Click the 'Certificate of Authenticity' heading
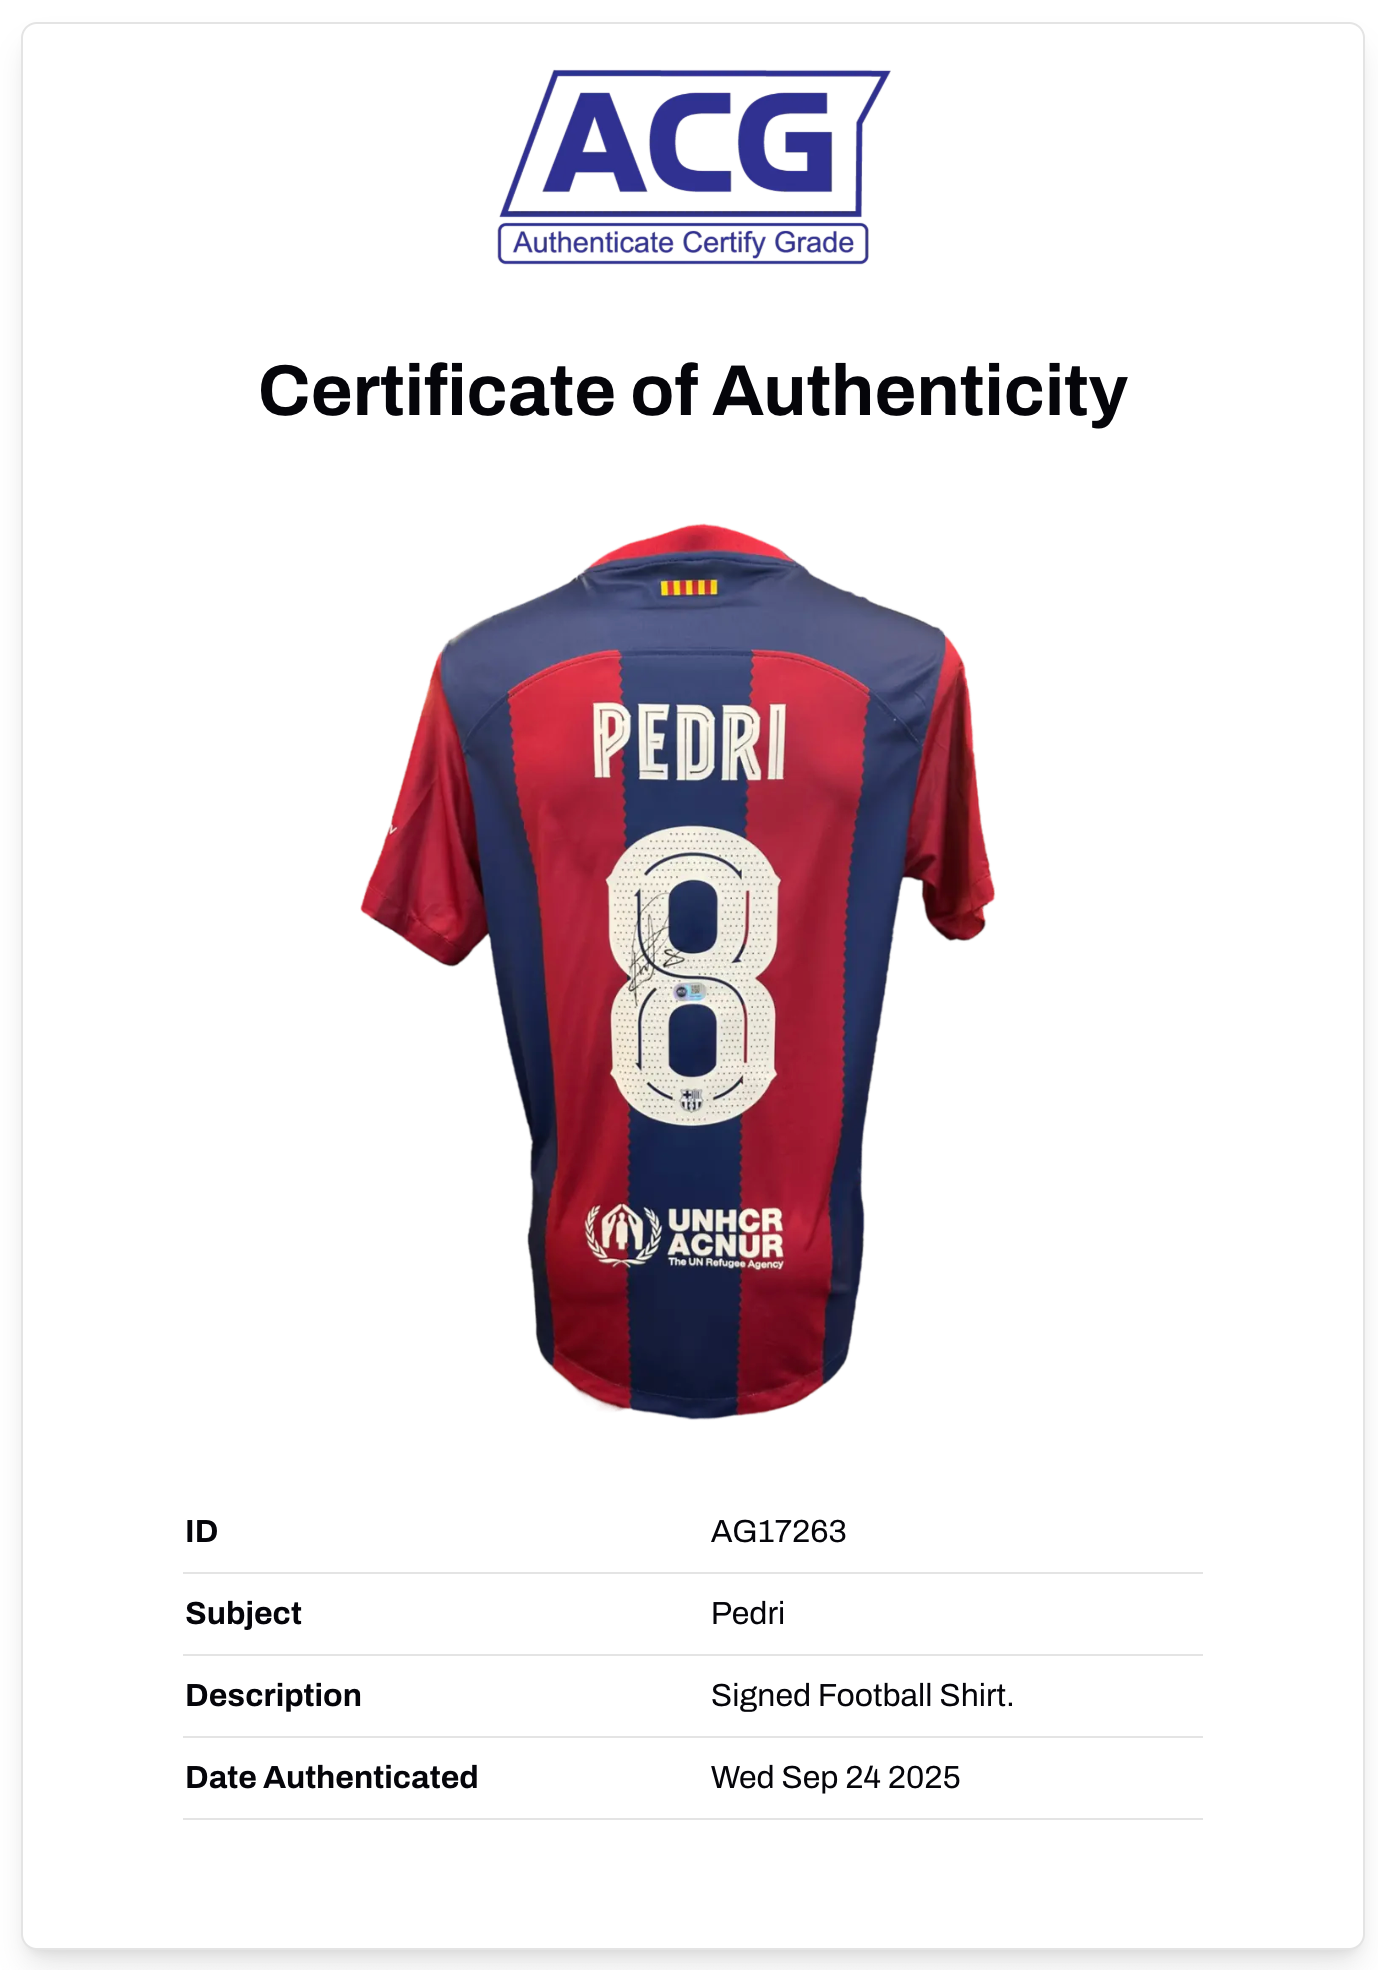Screen dimensions: 1378x1970 [692, 391]
